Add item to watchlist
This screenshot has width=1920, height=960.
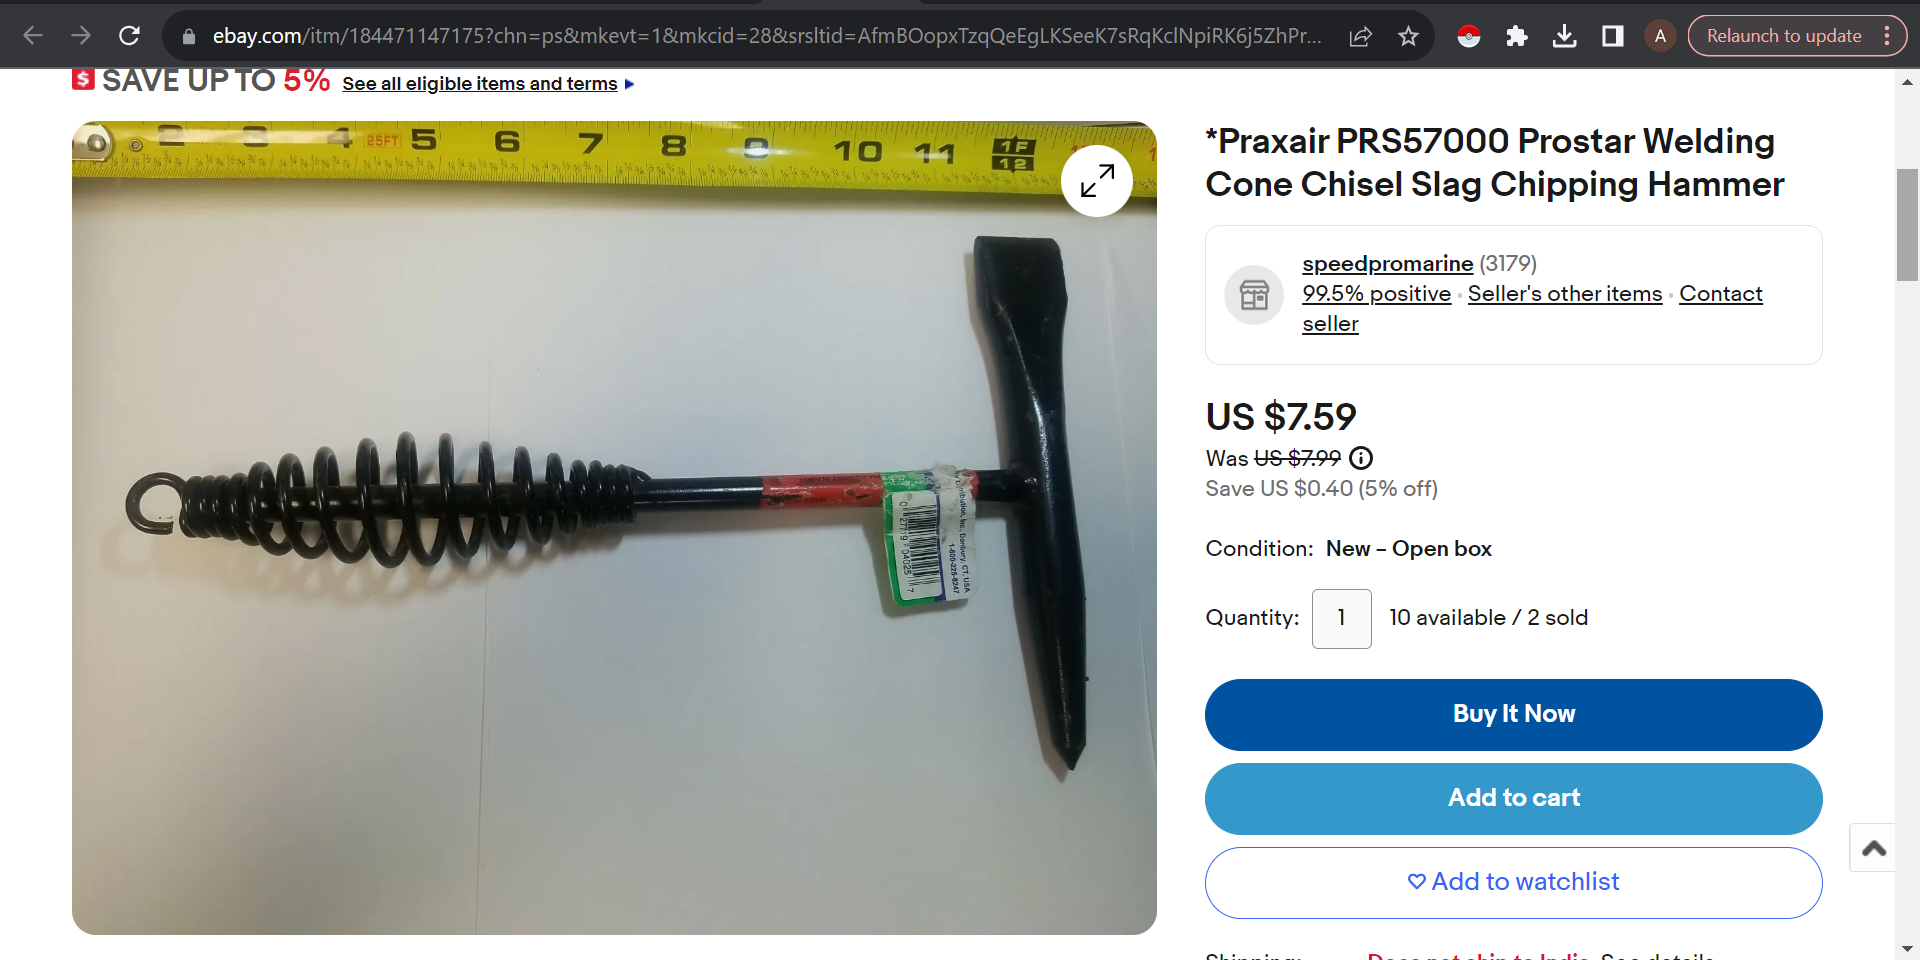[1513, 883]
